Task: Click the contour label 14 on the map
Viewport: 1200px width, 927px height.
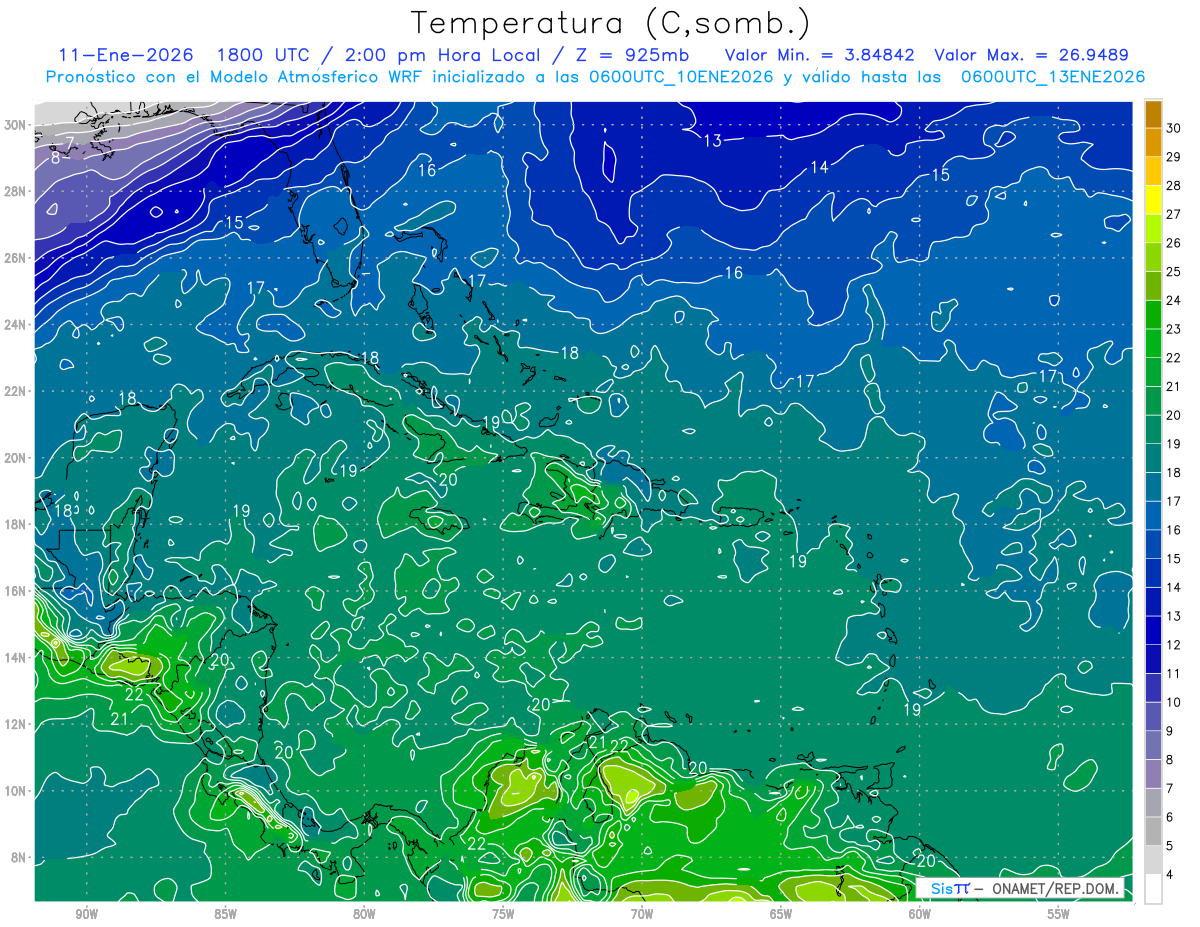Action: (819, 167)
